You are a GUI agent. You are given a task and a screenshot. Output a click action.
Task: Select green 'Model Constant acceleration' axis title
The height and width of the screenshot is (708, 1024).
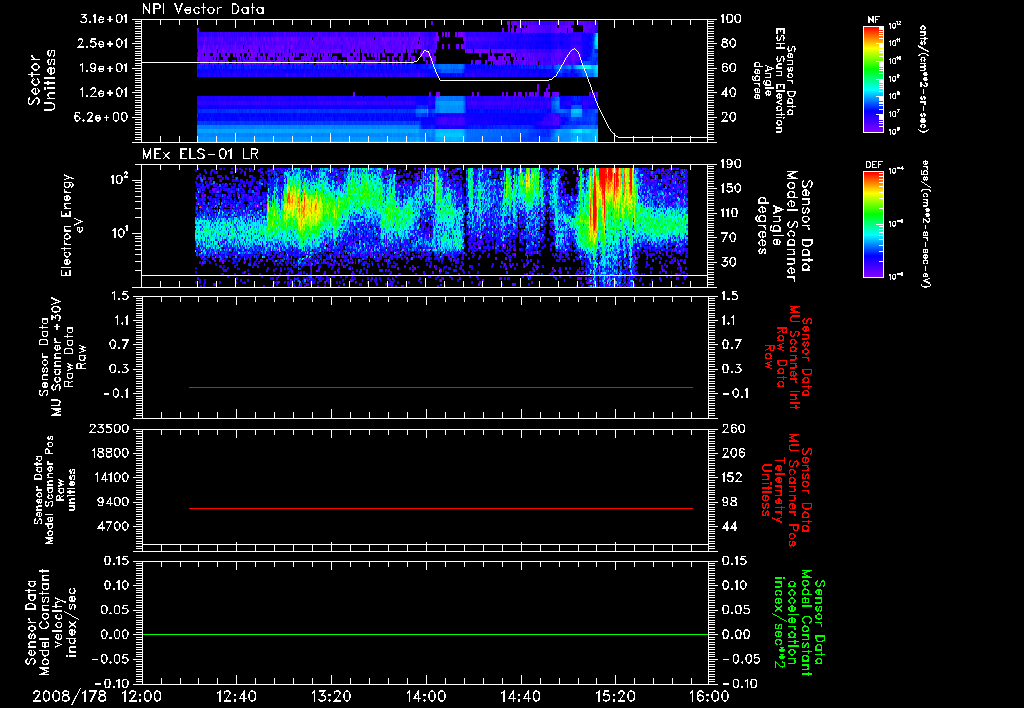pos(798,624)
